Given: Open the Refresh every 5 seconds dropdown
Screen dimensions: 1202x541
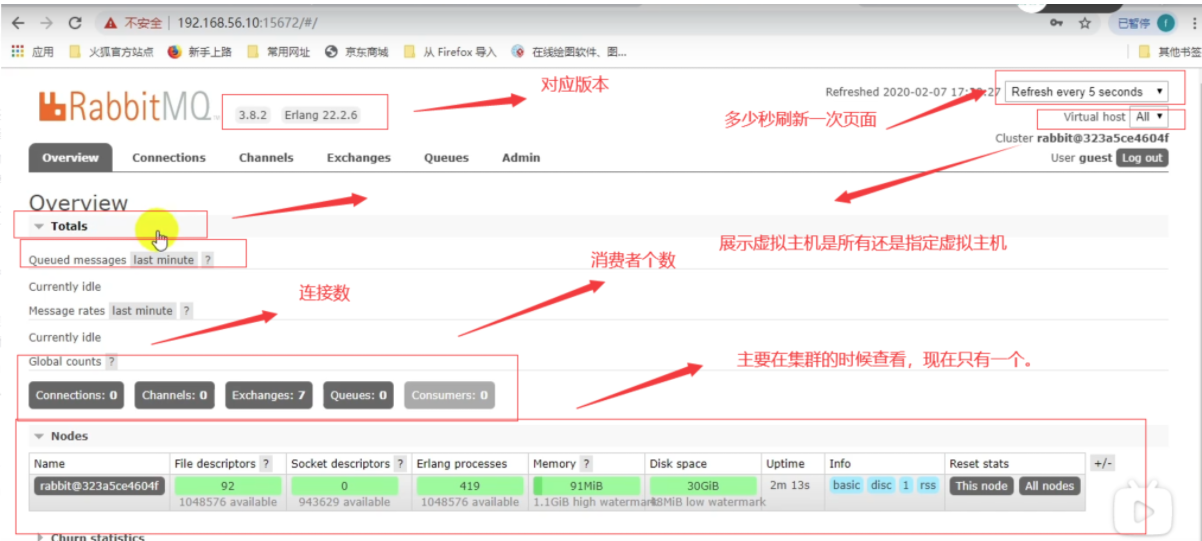Looking at the screenshot, I should coord(1086,91).
